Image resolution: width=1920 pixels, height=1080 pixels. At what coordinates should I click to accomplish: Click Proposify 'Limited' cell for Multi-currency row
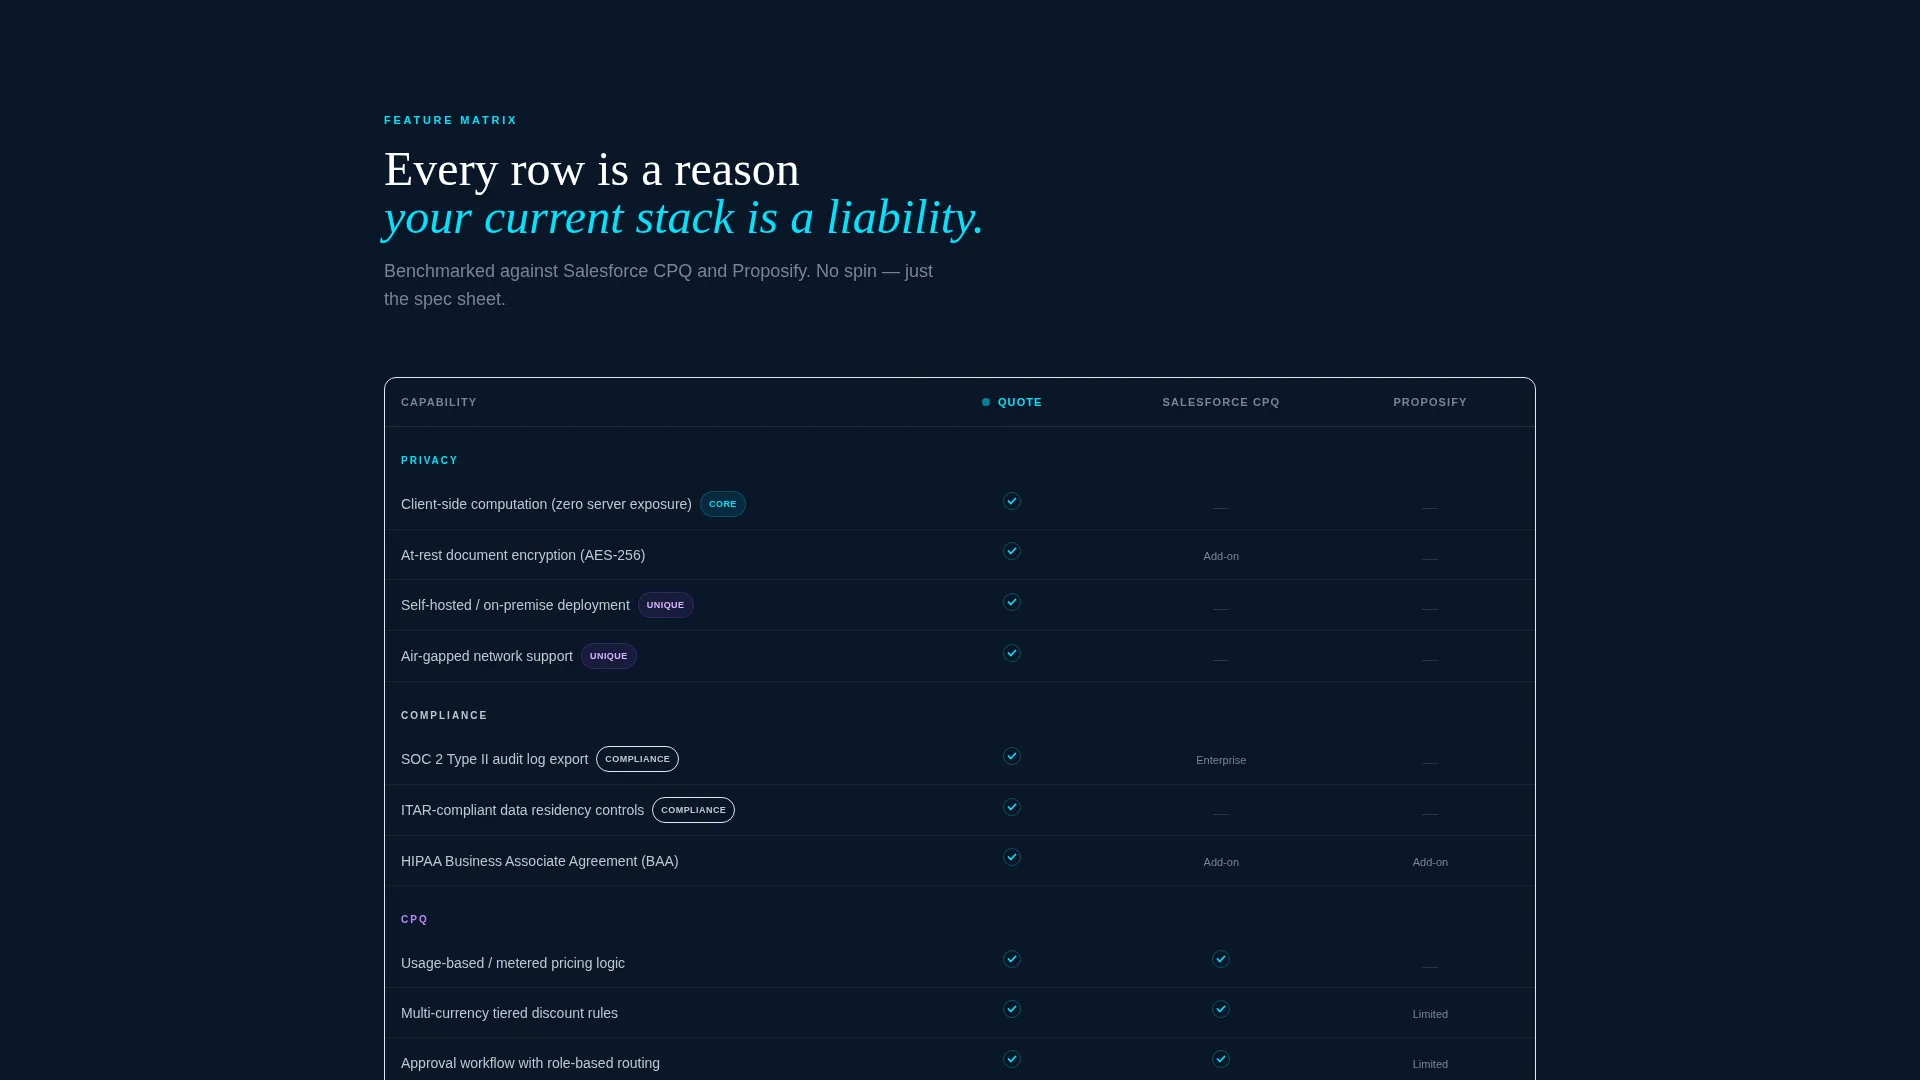tap(1430, 1014)
